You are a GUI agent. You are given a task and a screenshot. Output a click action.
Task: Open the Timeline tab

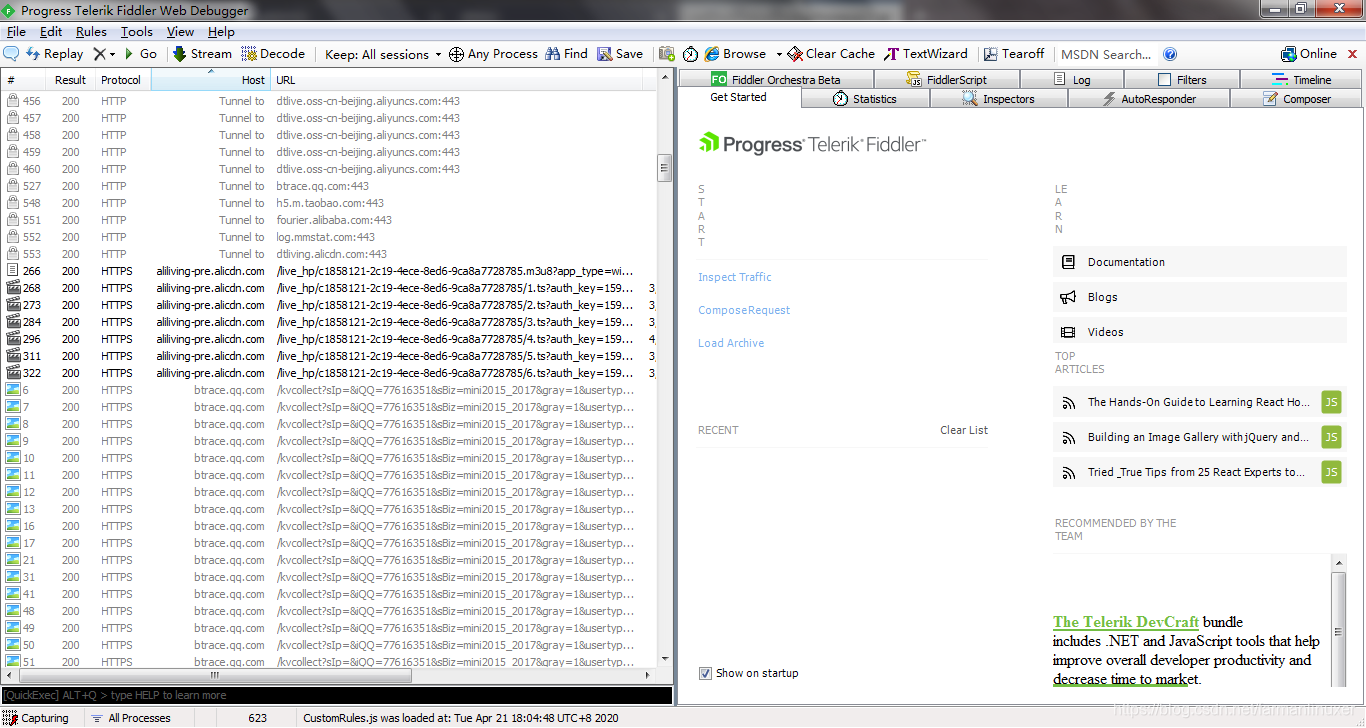[x=1302, y=80]
